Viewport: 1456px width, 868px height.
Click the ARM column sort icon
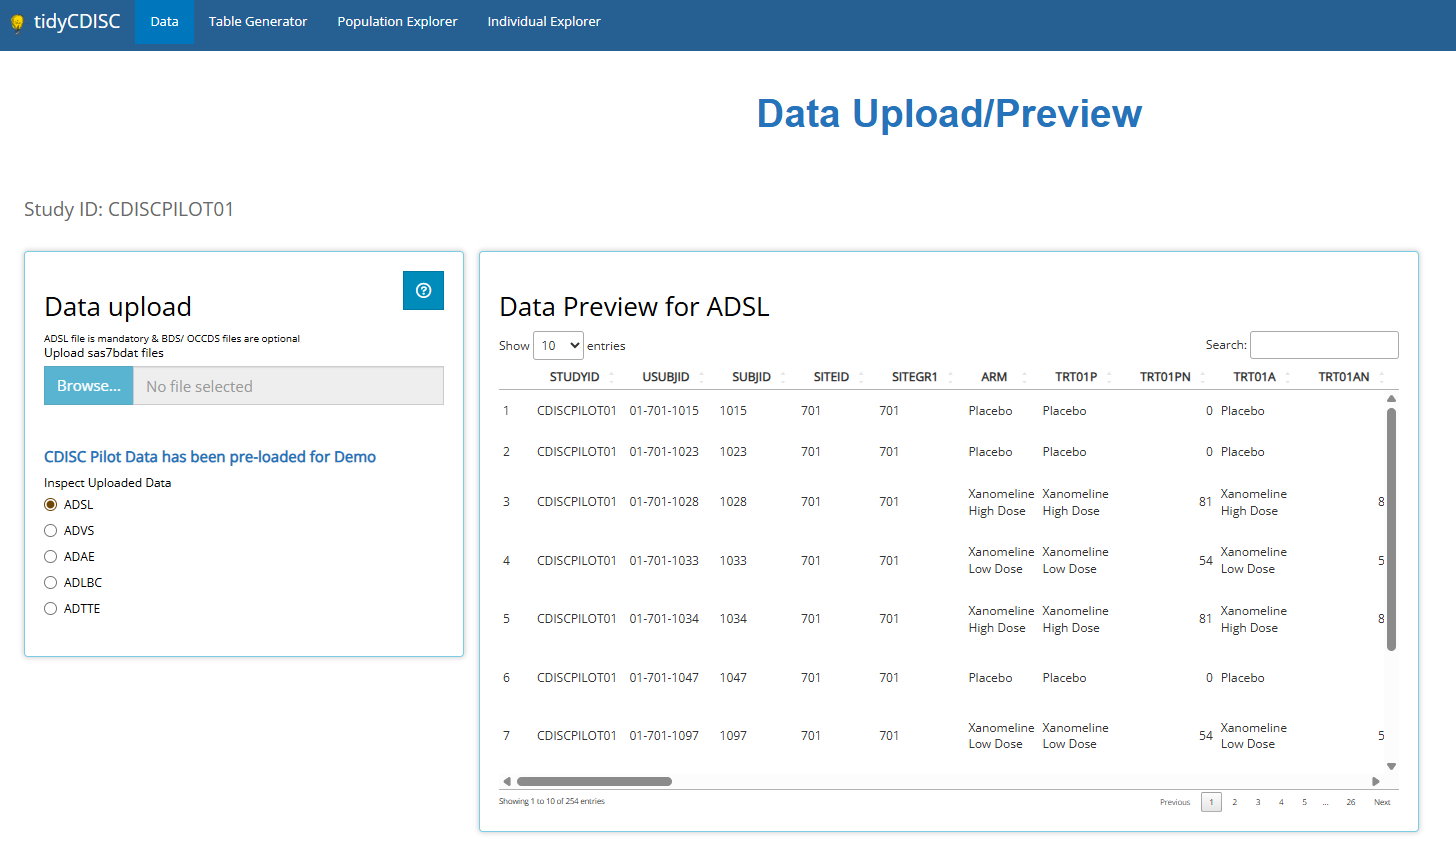pyautogui.click(x=1024, y=377)
